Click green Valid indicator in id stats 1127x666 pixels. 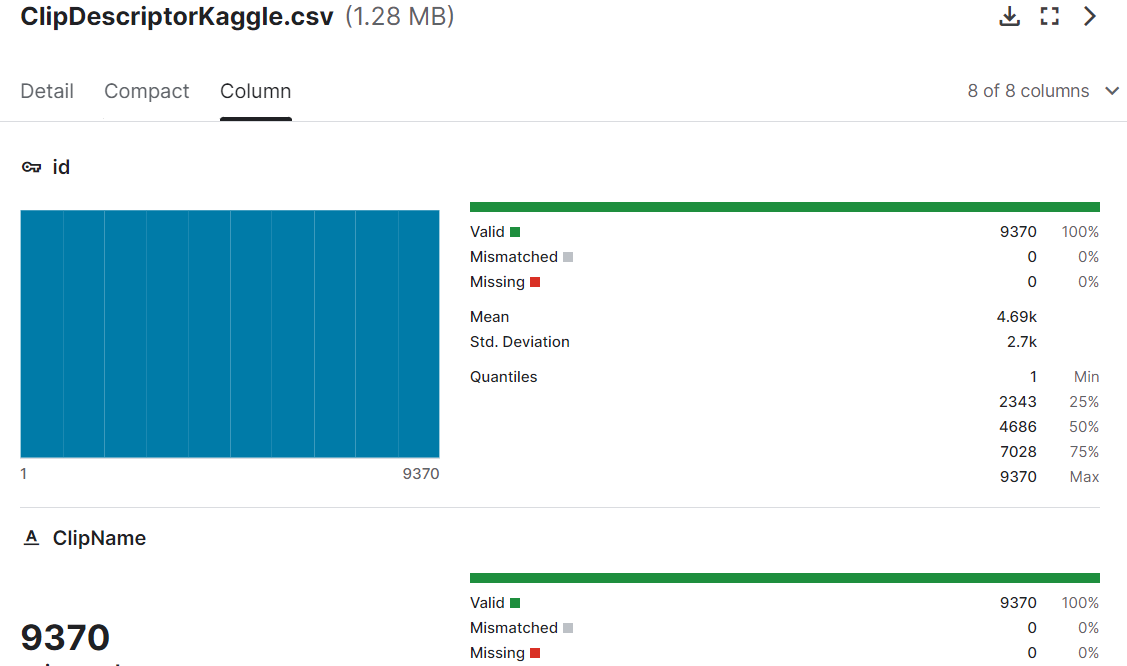tap(515, 232)
